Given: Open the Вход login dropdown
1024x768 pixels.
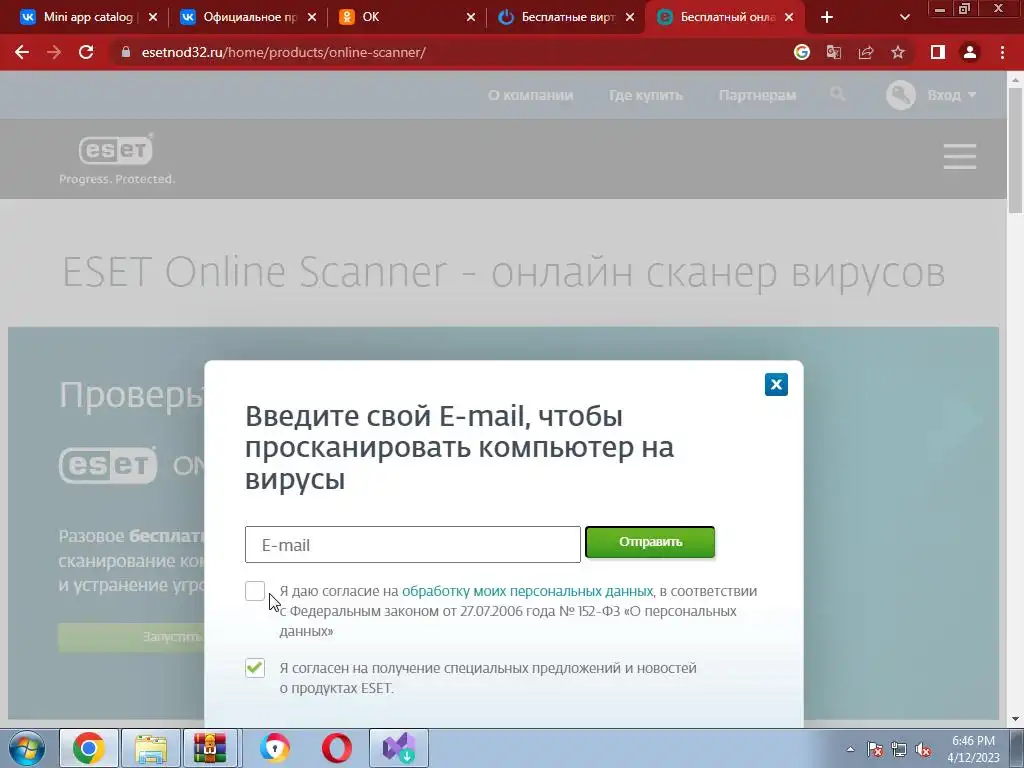Looking at the screenshot, I should [931, 95].
